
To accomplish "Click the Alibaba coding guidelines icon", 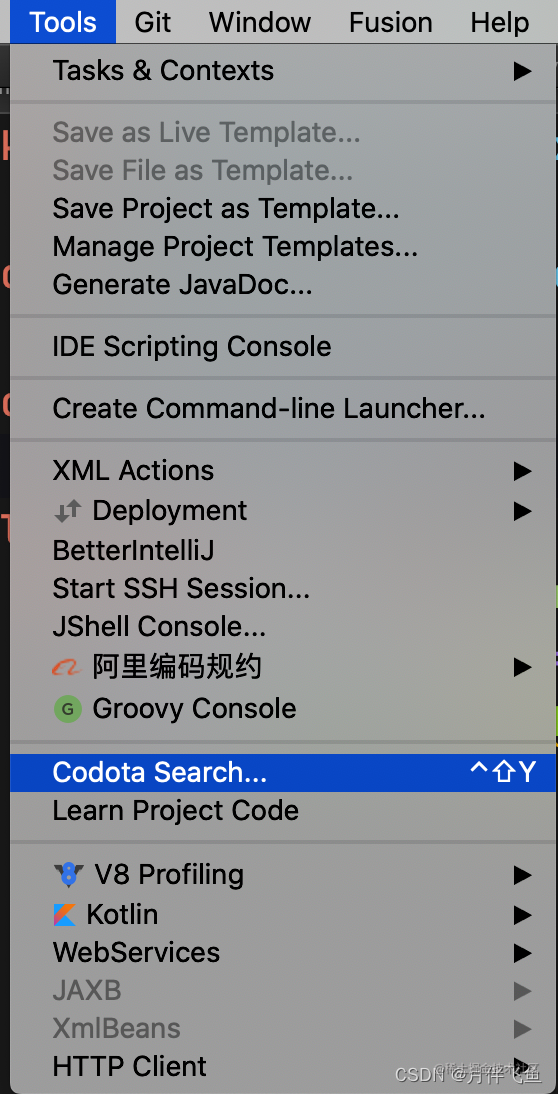I will point(68,668).
